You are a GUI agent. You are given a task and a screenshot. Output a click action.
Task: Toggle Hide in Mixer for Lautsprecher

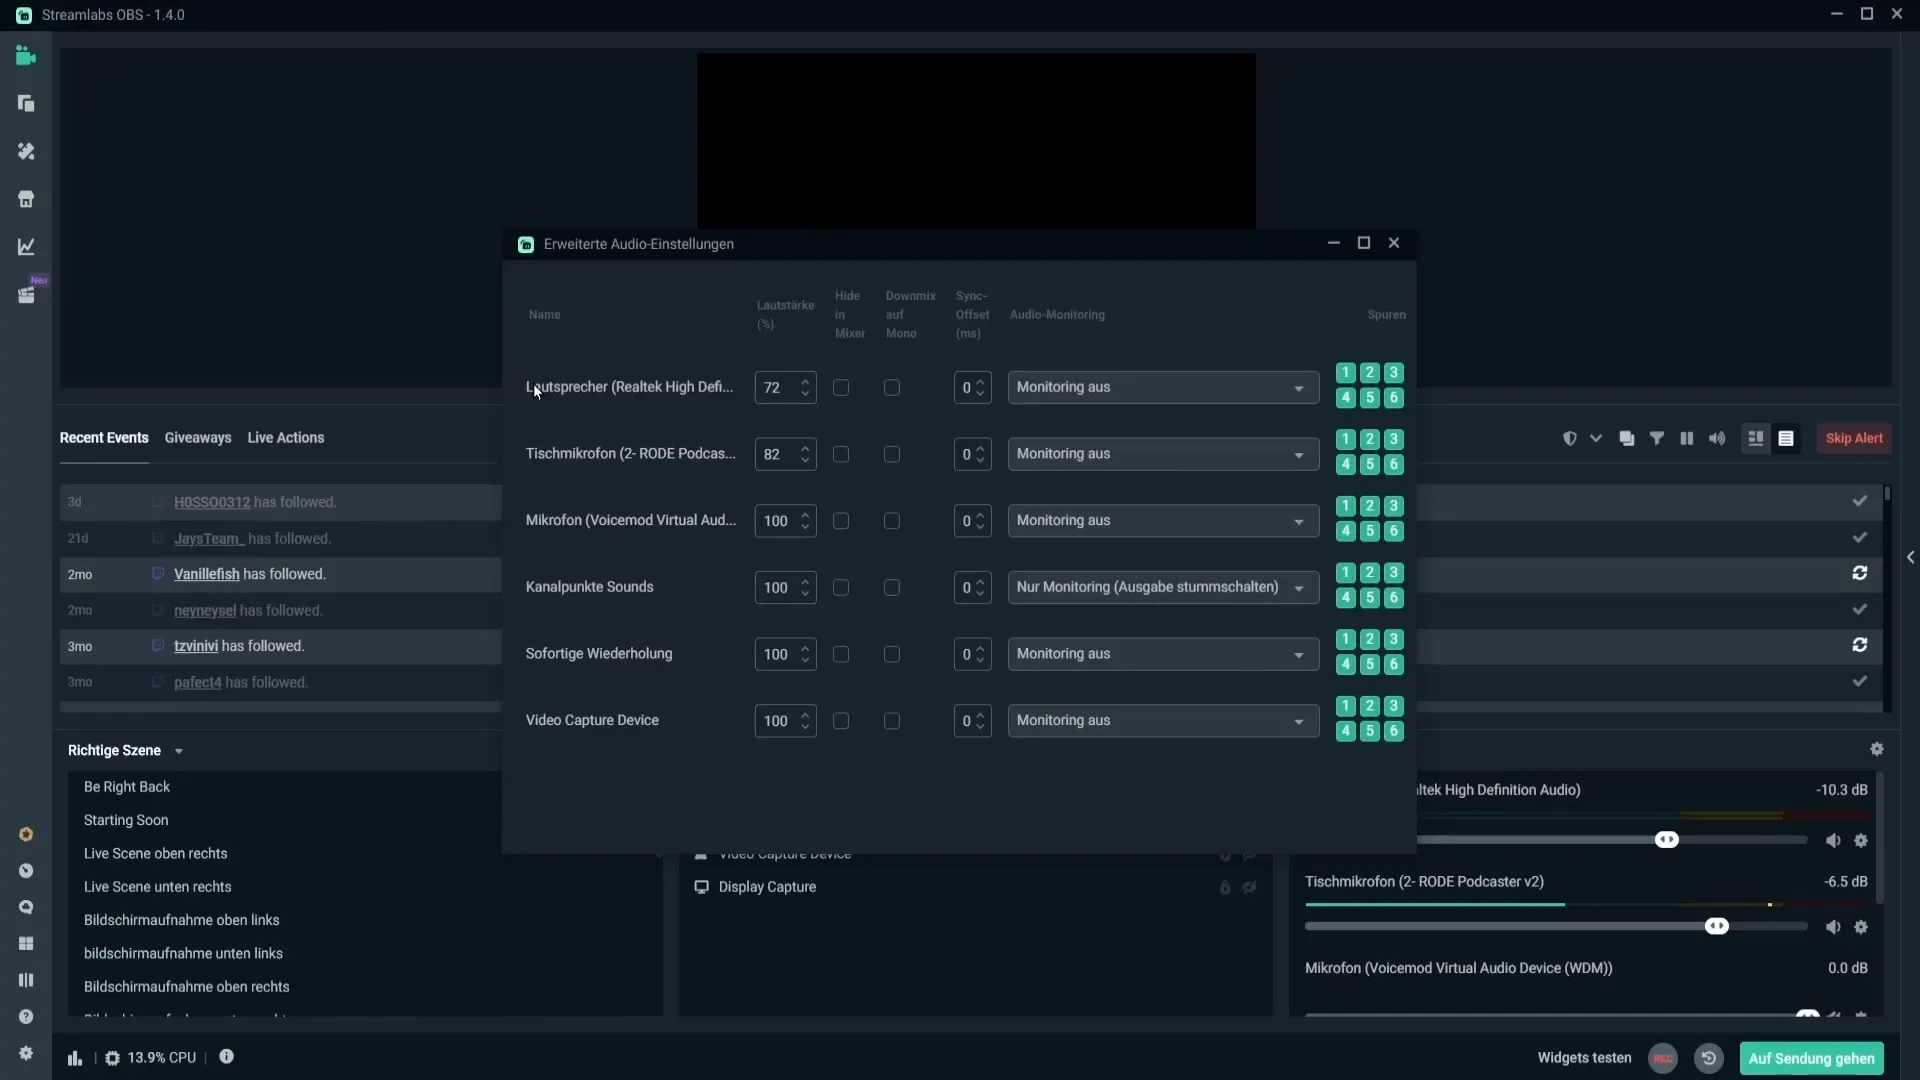(841, 388)
